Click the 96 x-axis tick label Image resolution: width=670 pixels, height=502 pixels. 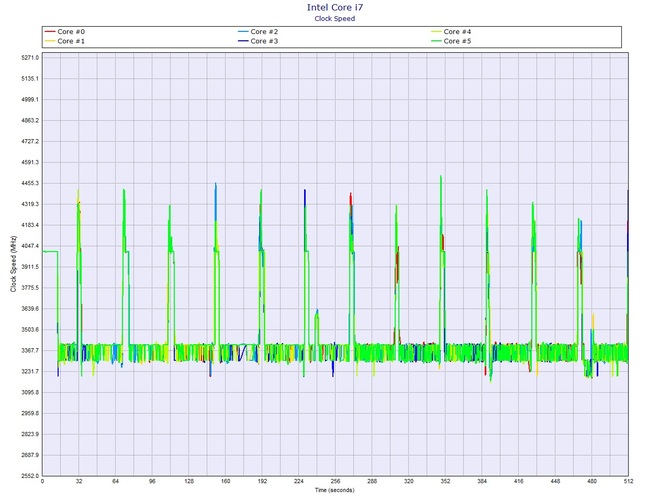point(153,481)
